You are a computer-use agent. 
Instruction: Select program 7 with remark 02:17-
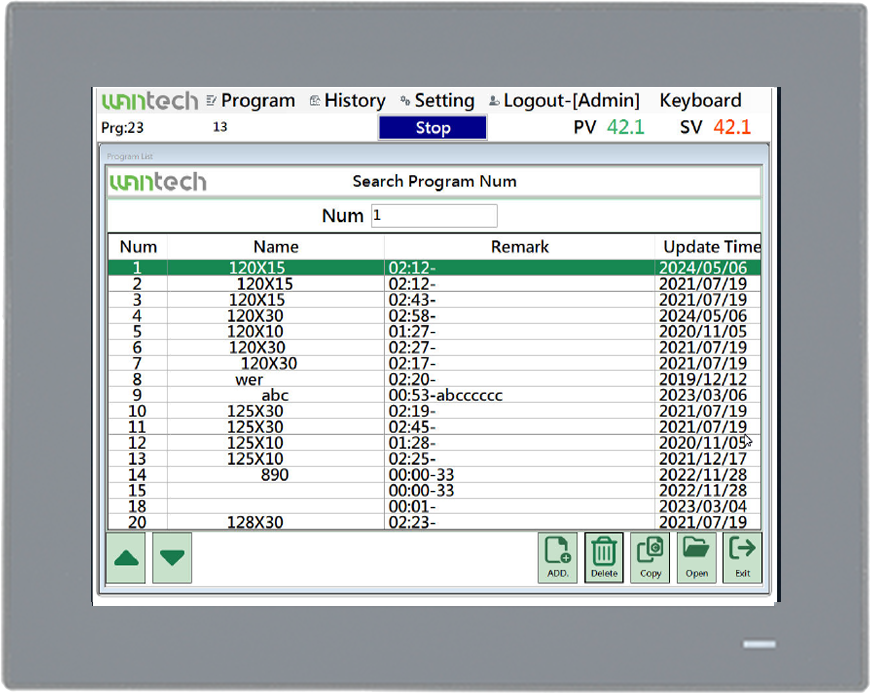(434, 363)
